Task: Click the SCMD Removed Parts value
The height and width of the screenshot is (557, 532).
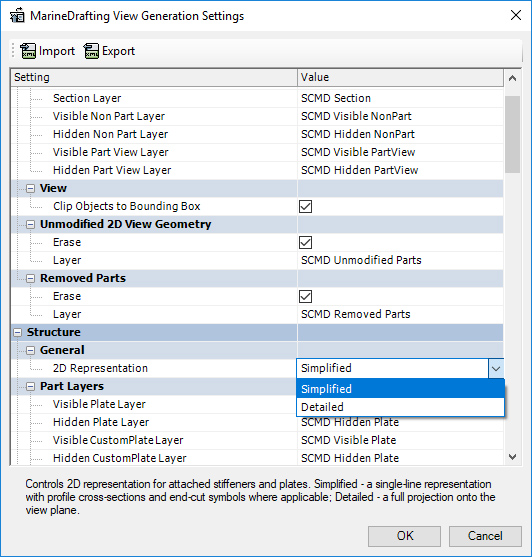Action: point(355,314)
